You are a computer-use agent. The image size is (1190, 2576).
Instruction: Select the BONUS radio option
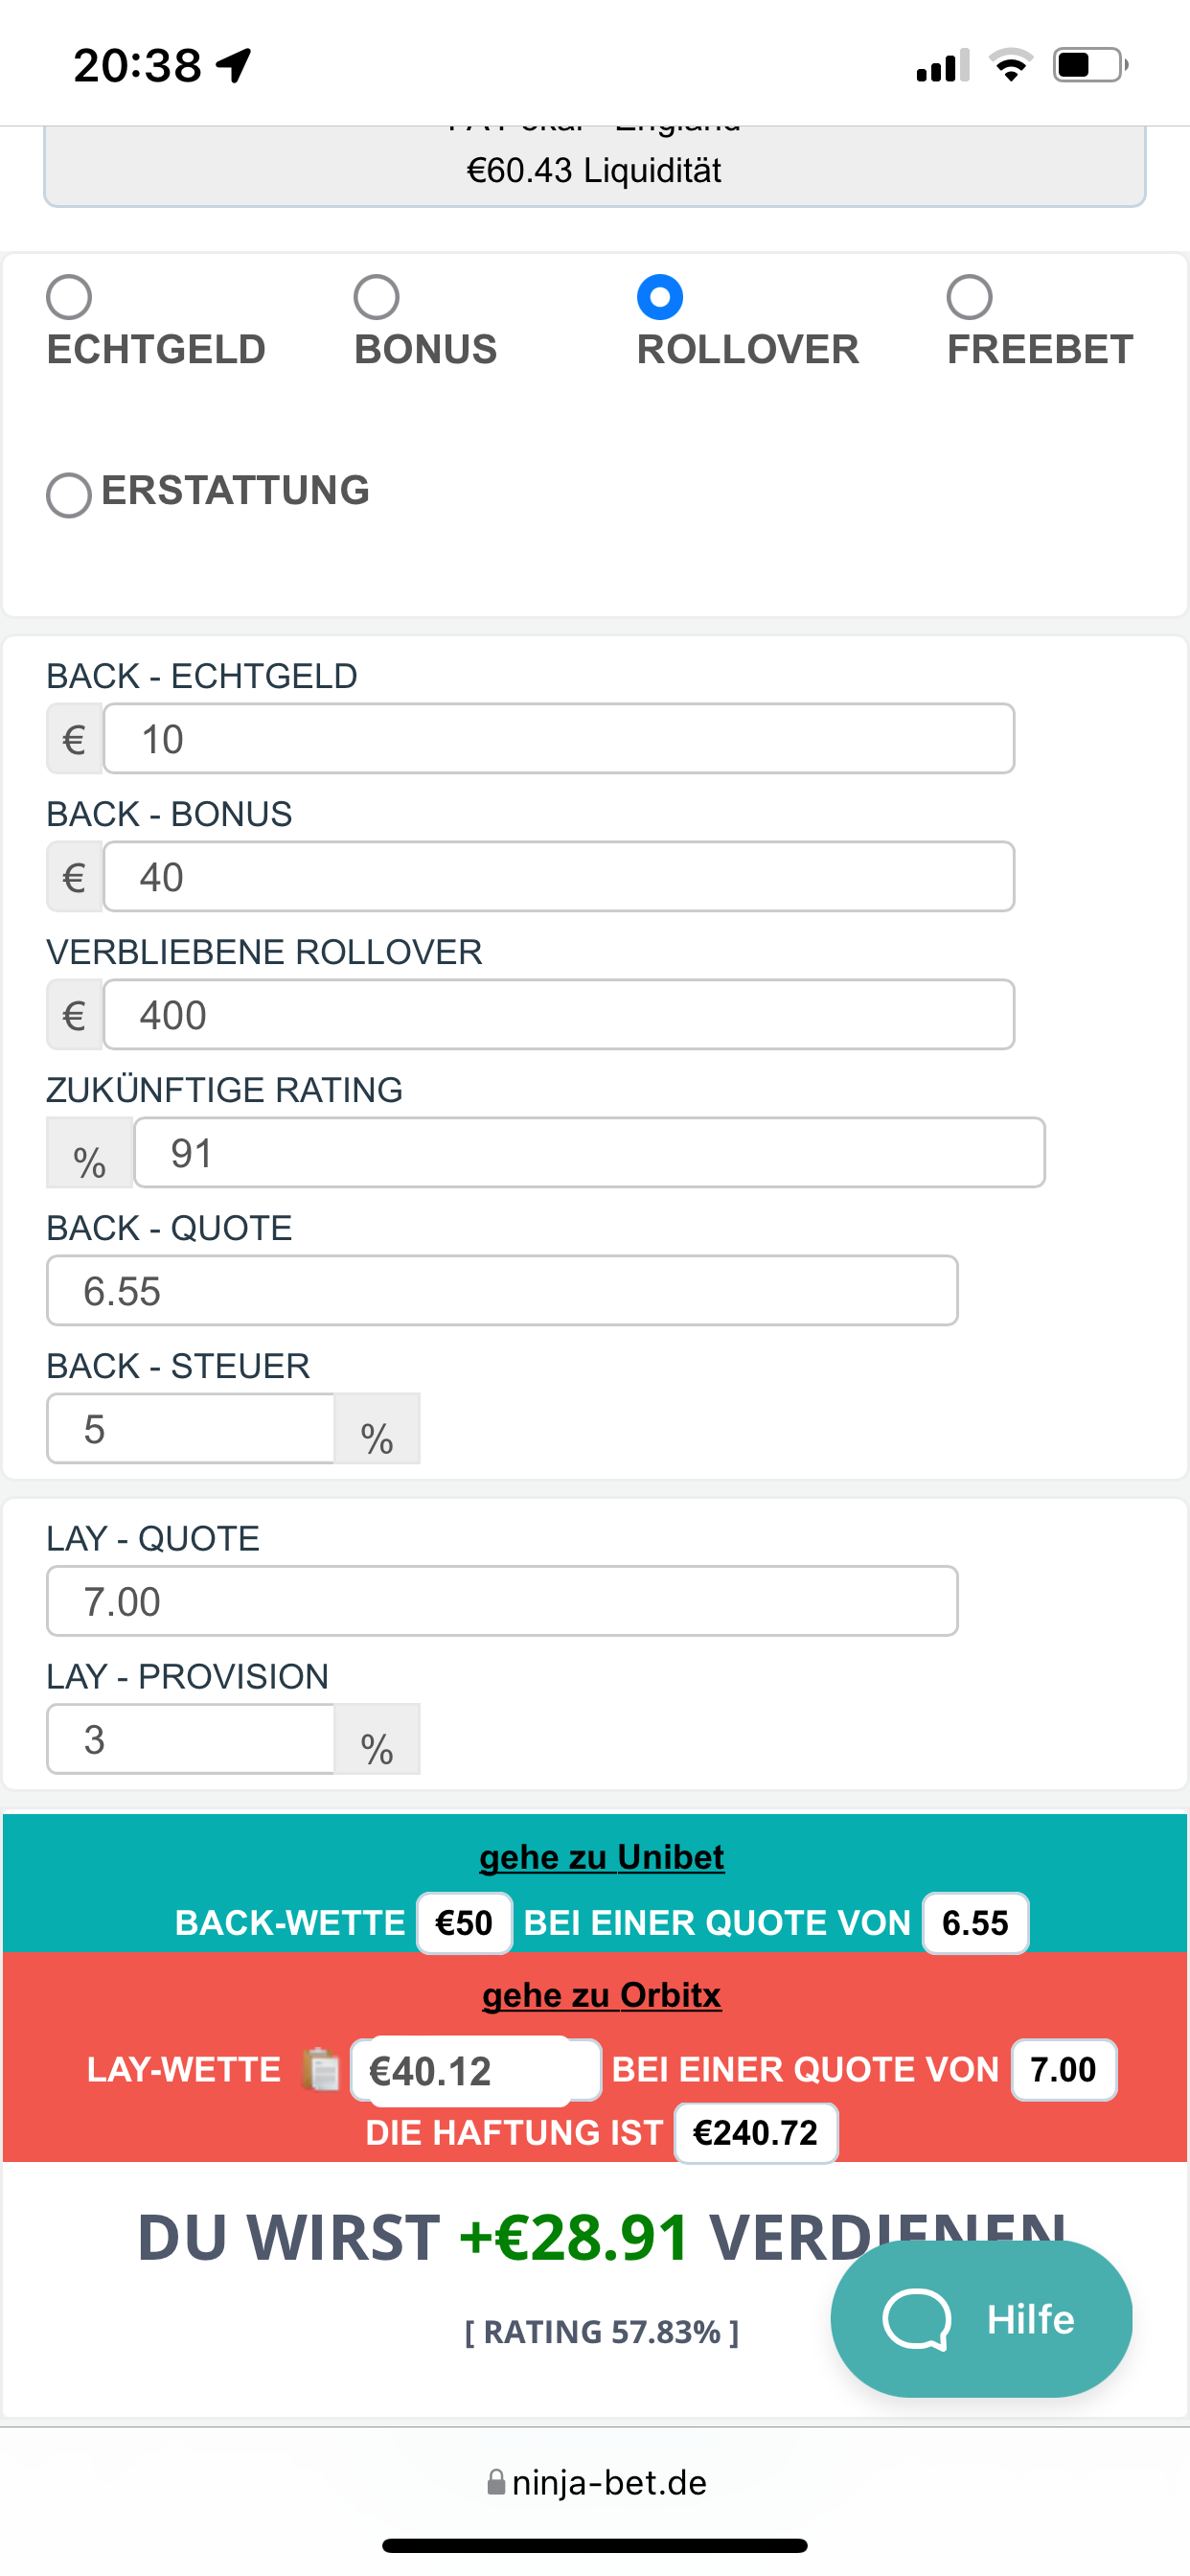(376, 297)
